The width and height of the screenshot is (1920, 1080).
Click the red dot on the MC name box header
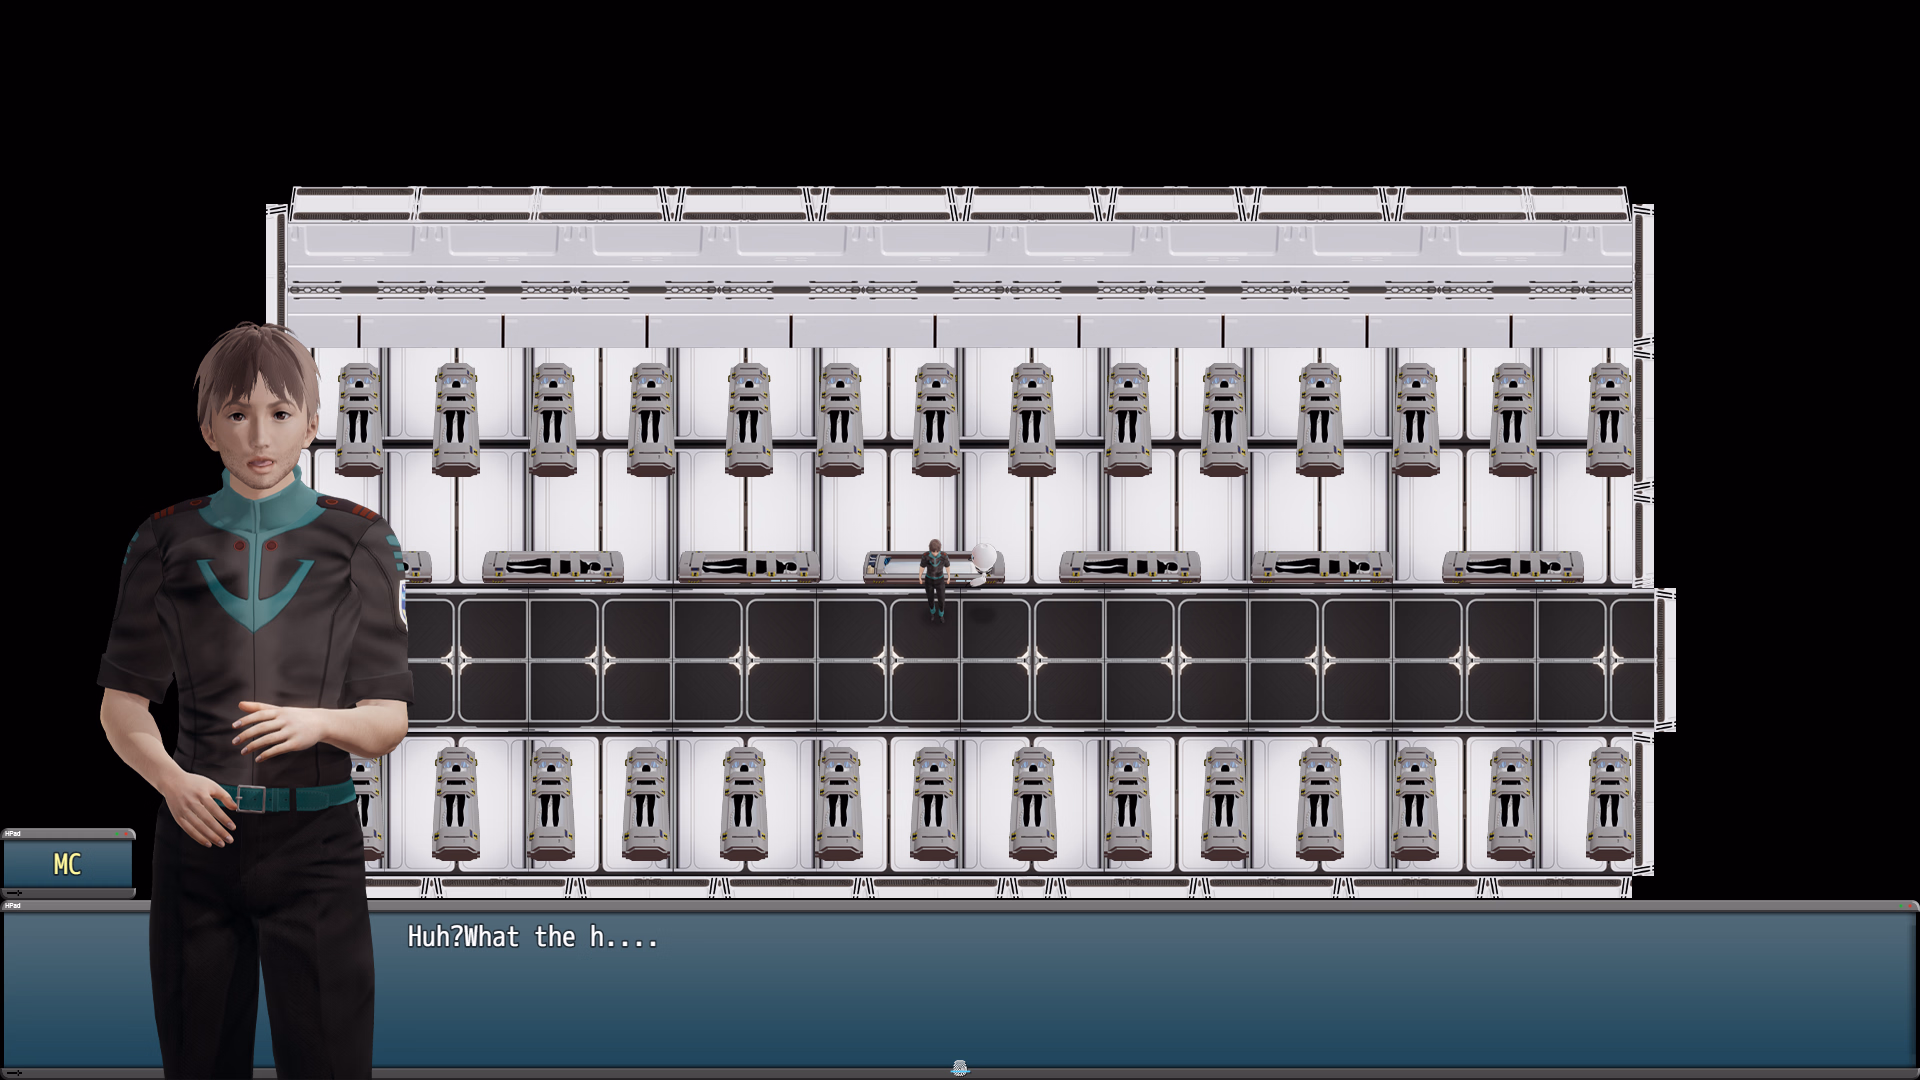[x=126, y=834]
